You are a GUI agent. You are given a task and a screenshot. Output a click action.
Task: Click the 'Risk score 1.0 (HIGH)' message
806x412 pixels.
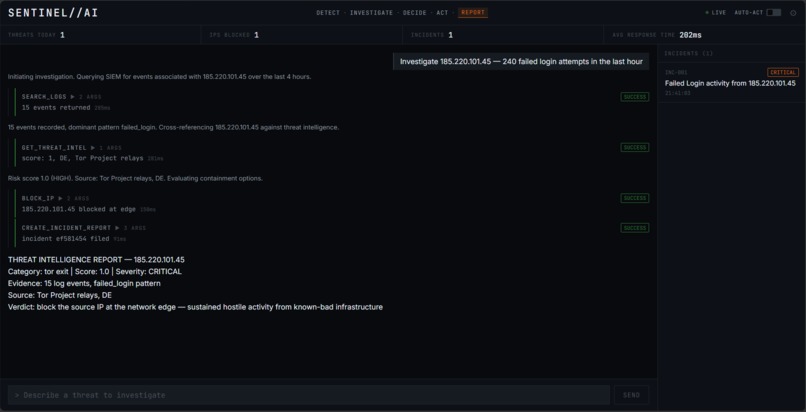[x=135, y=178]
